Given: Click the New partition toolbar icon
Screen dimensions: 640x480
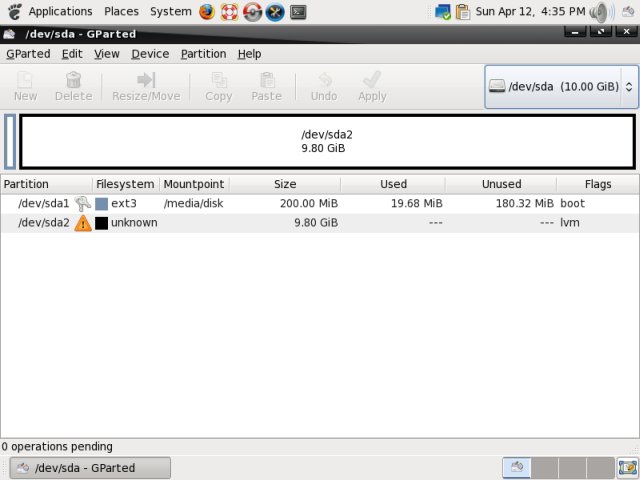Looking at the screenshot, I should (25, 80).
